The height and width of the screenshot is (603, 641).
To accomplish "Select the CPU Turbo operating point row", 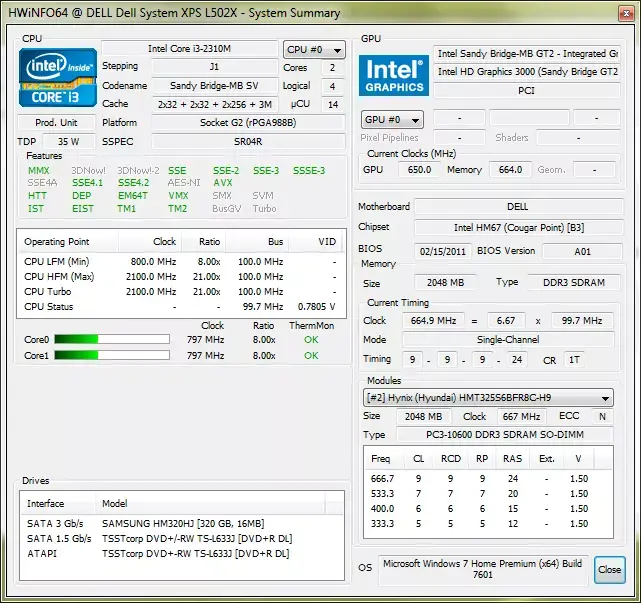I will 182,291.
